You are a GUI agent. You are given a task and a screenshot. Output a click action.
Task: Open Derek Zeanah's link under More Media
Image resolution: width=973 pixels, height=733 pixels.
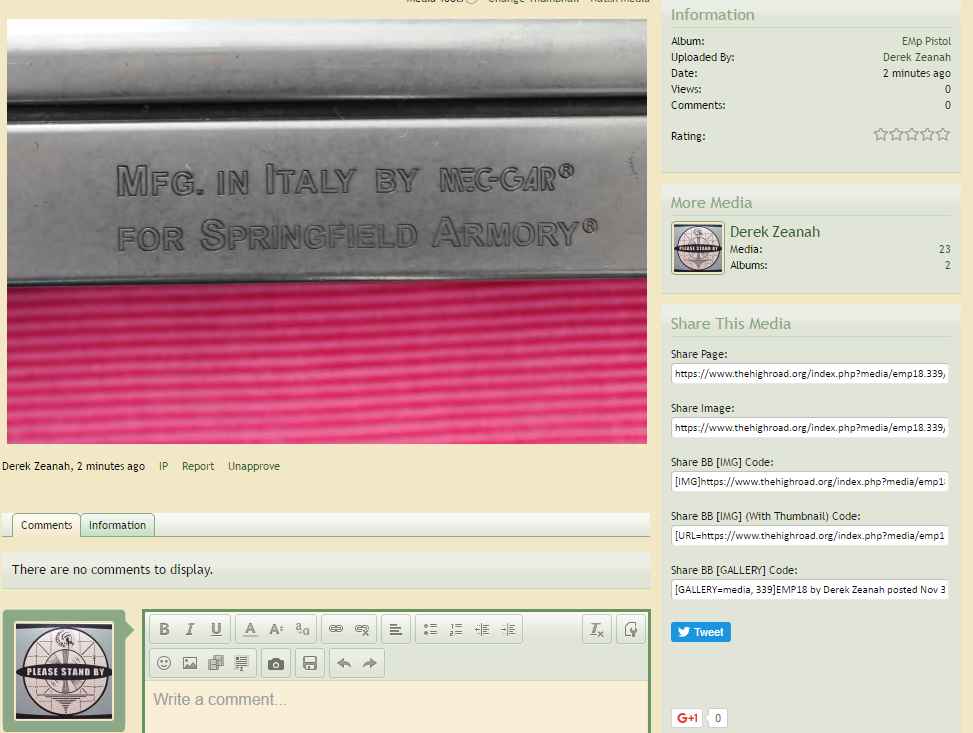click(774, 232)
